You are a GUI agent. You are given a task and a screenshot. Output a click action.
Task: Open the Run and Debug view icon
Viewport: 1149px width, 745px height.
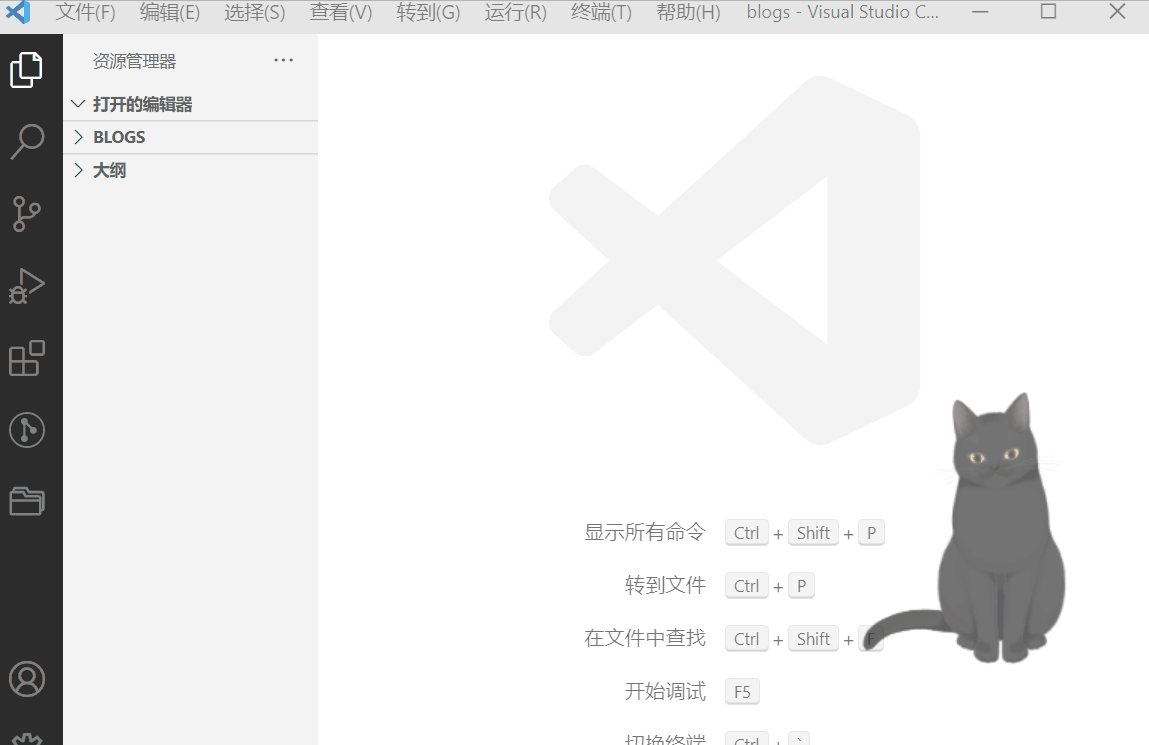(x=26, y=286)
